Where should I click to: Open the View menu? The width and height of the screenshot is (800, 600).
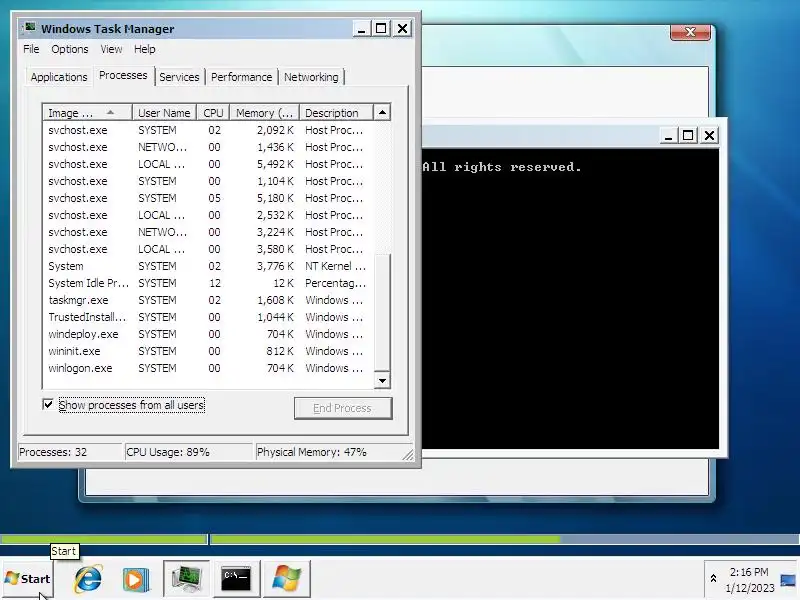(111, 49)
